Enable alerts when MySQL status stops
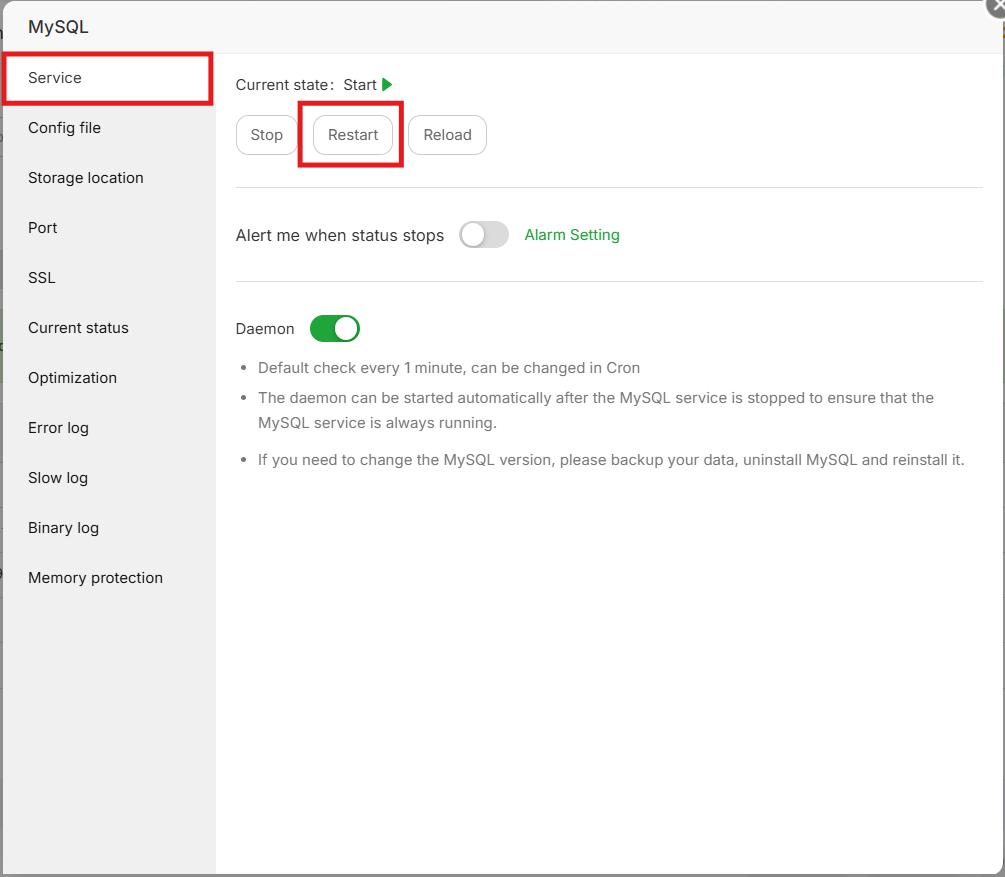This screenshot has height=877, width=1005. coord(484,234)
